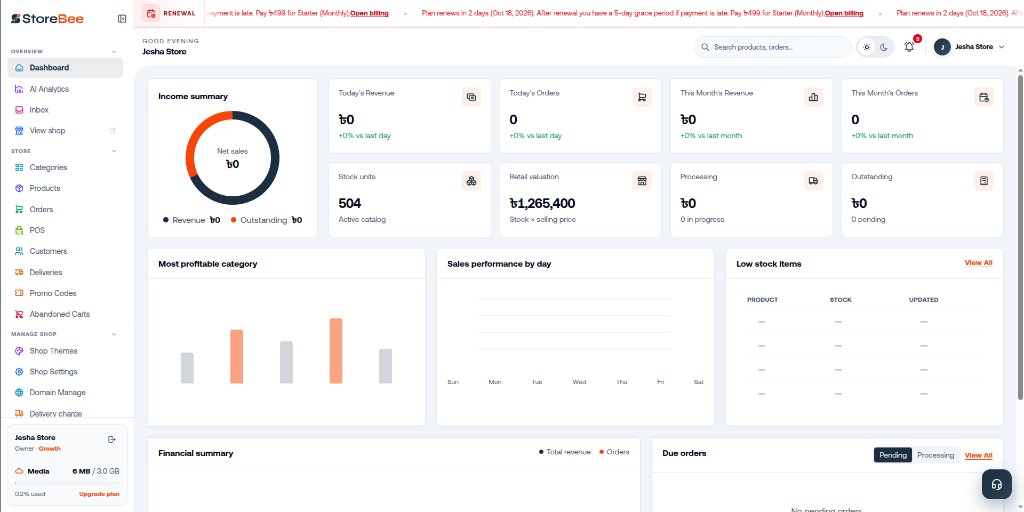
Task: Open AI Analytics in the sidebar
Action: pos(65,89)
